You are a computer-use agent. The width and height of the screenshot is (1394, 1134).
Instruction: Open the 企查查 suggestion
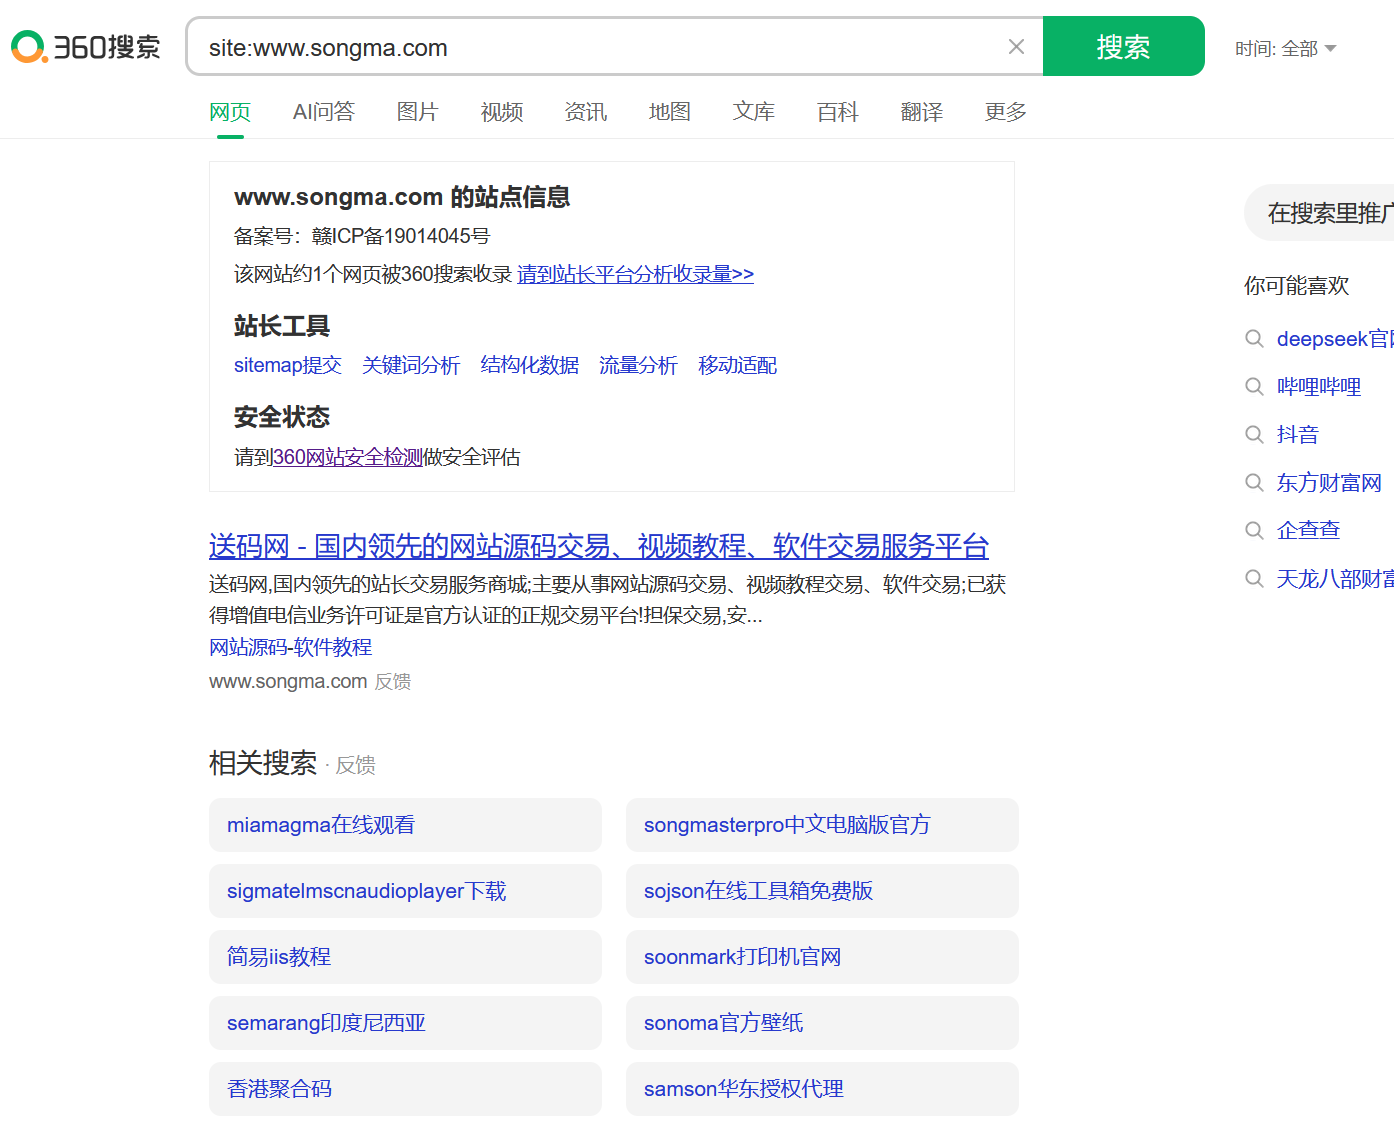click(1308, 531)
